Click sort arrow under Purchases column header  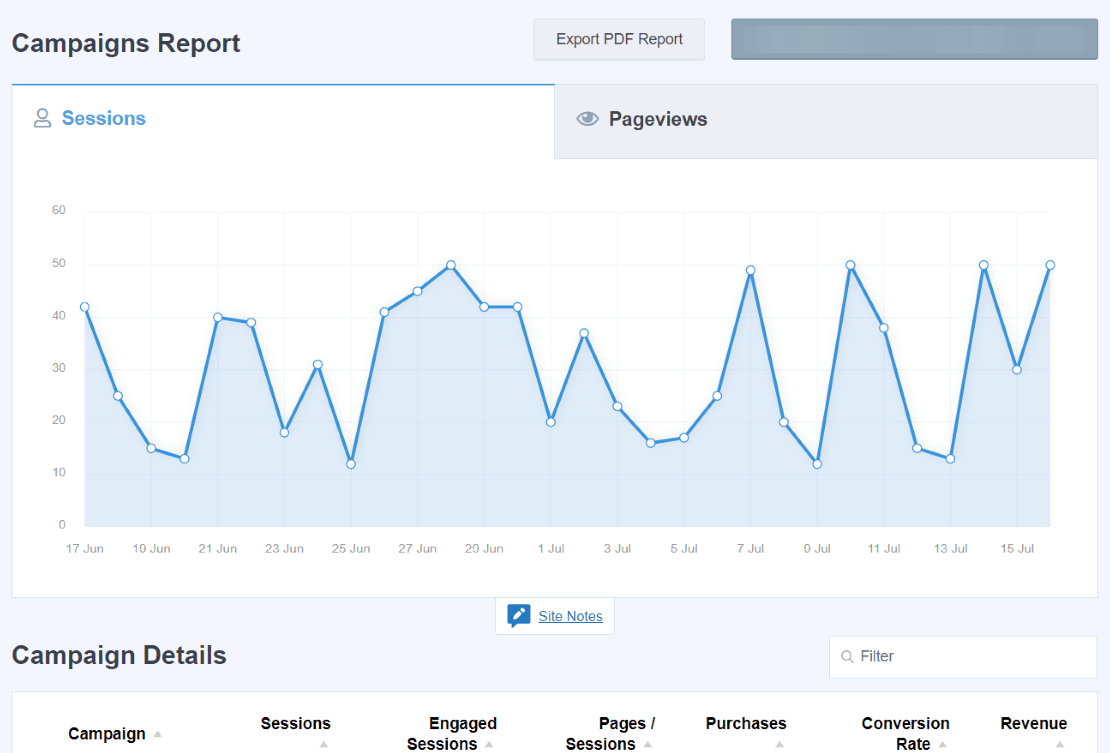[779, 744]
